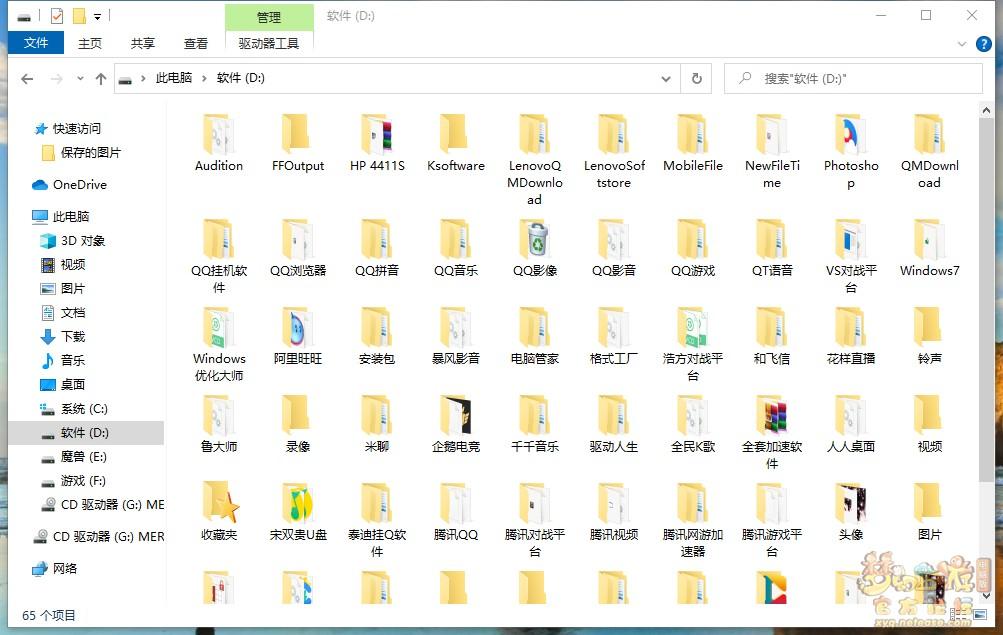Click 软件 (D:) in the address path
Image resolution: width=1003 pixels, height=635 pixels.
[241, 78]
